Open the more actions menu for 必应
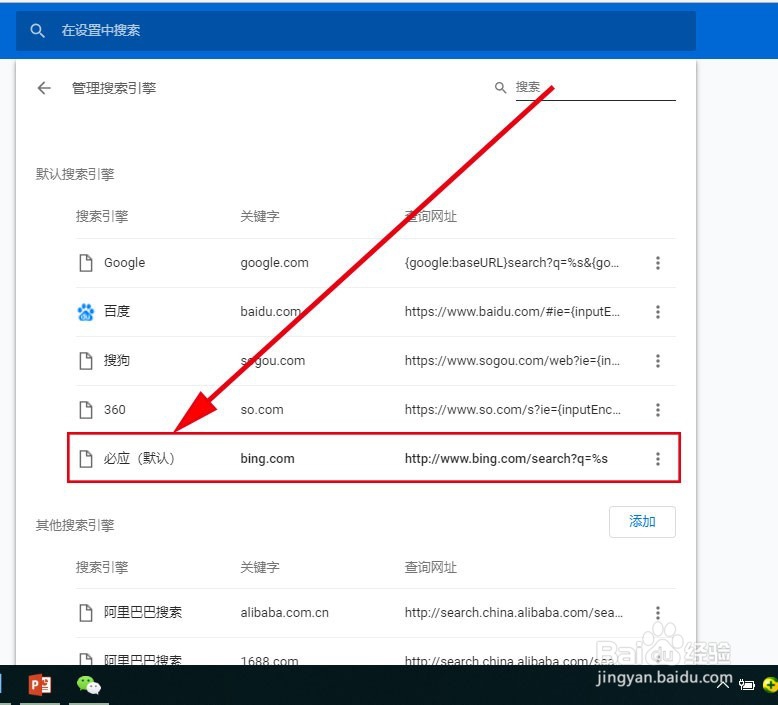 pos(657,458)
